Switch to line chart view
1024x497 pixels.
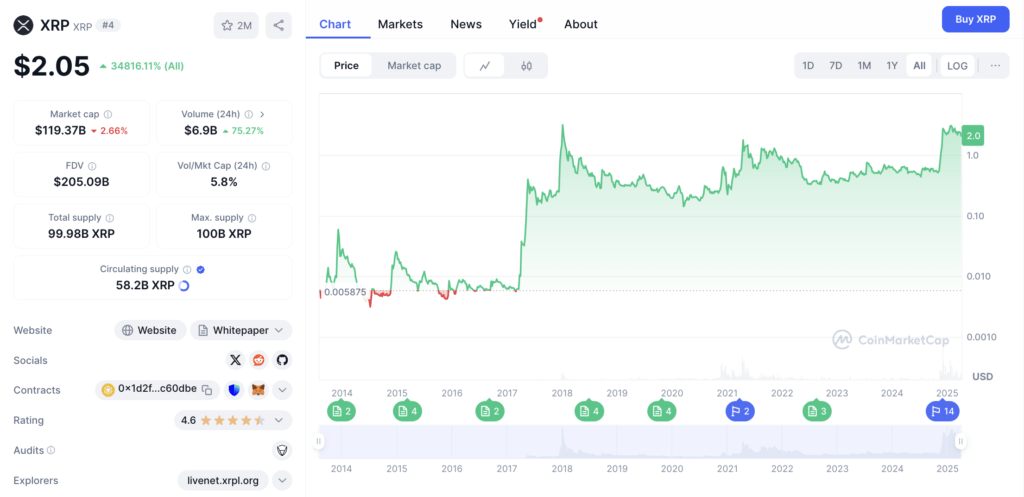tap(485, 65)
